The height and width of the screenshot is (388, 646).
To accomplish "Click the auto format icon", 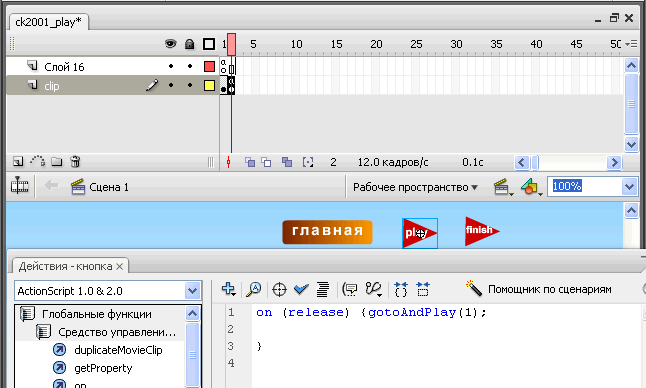I will point(323,290).
